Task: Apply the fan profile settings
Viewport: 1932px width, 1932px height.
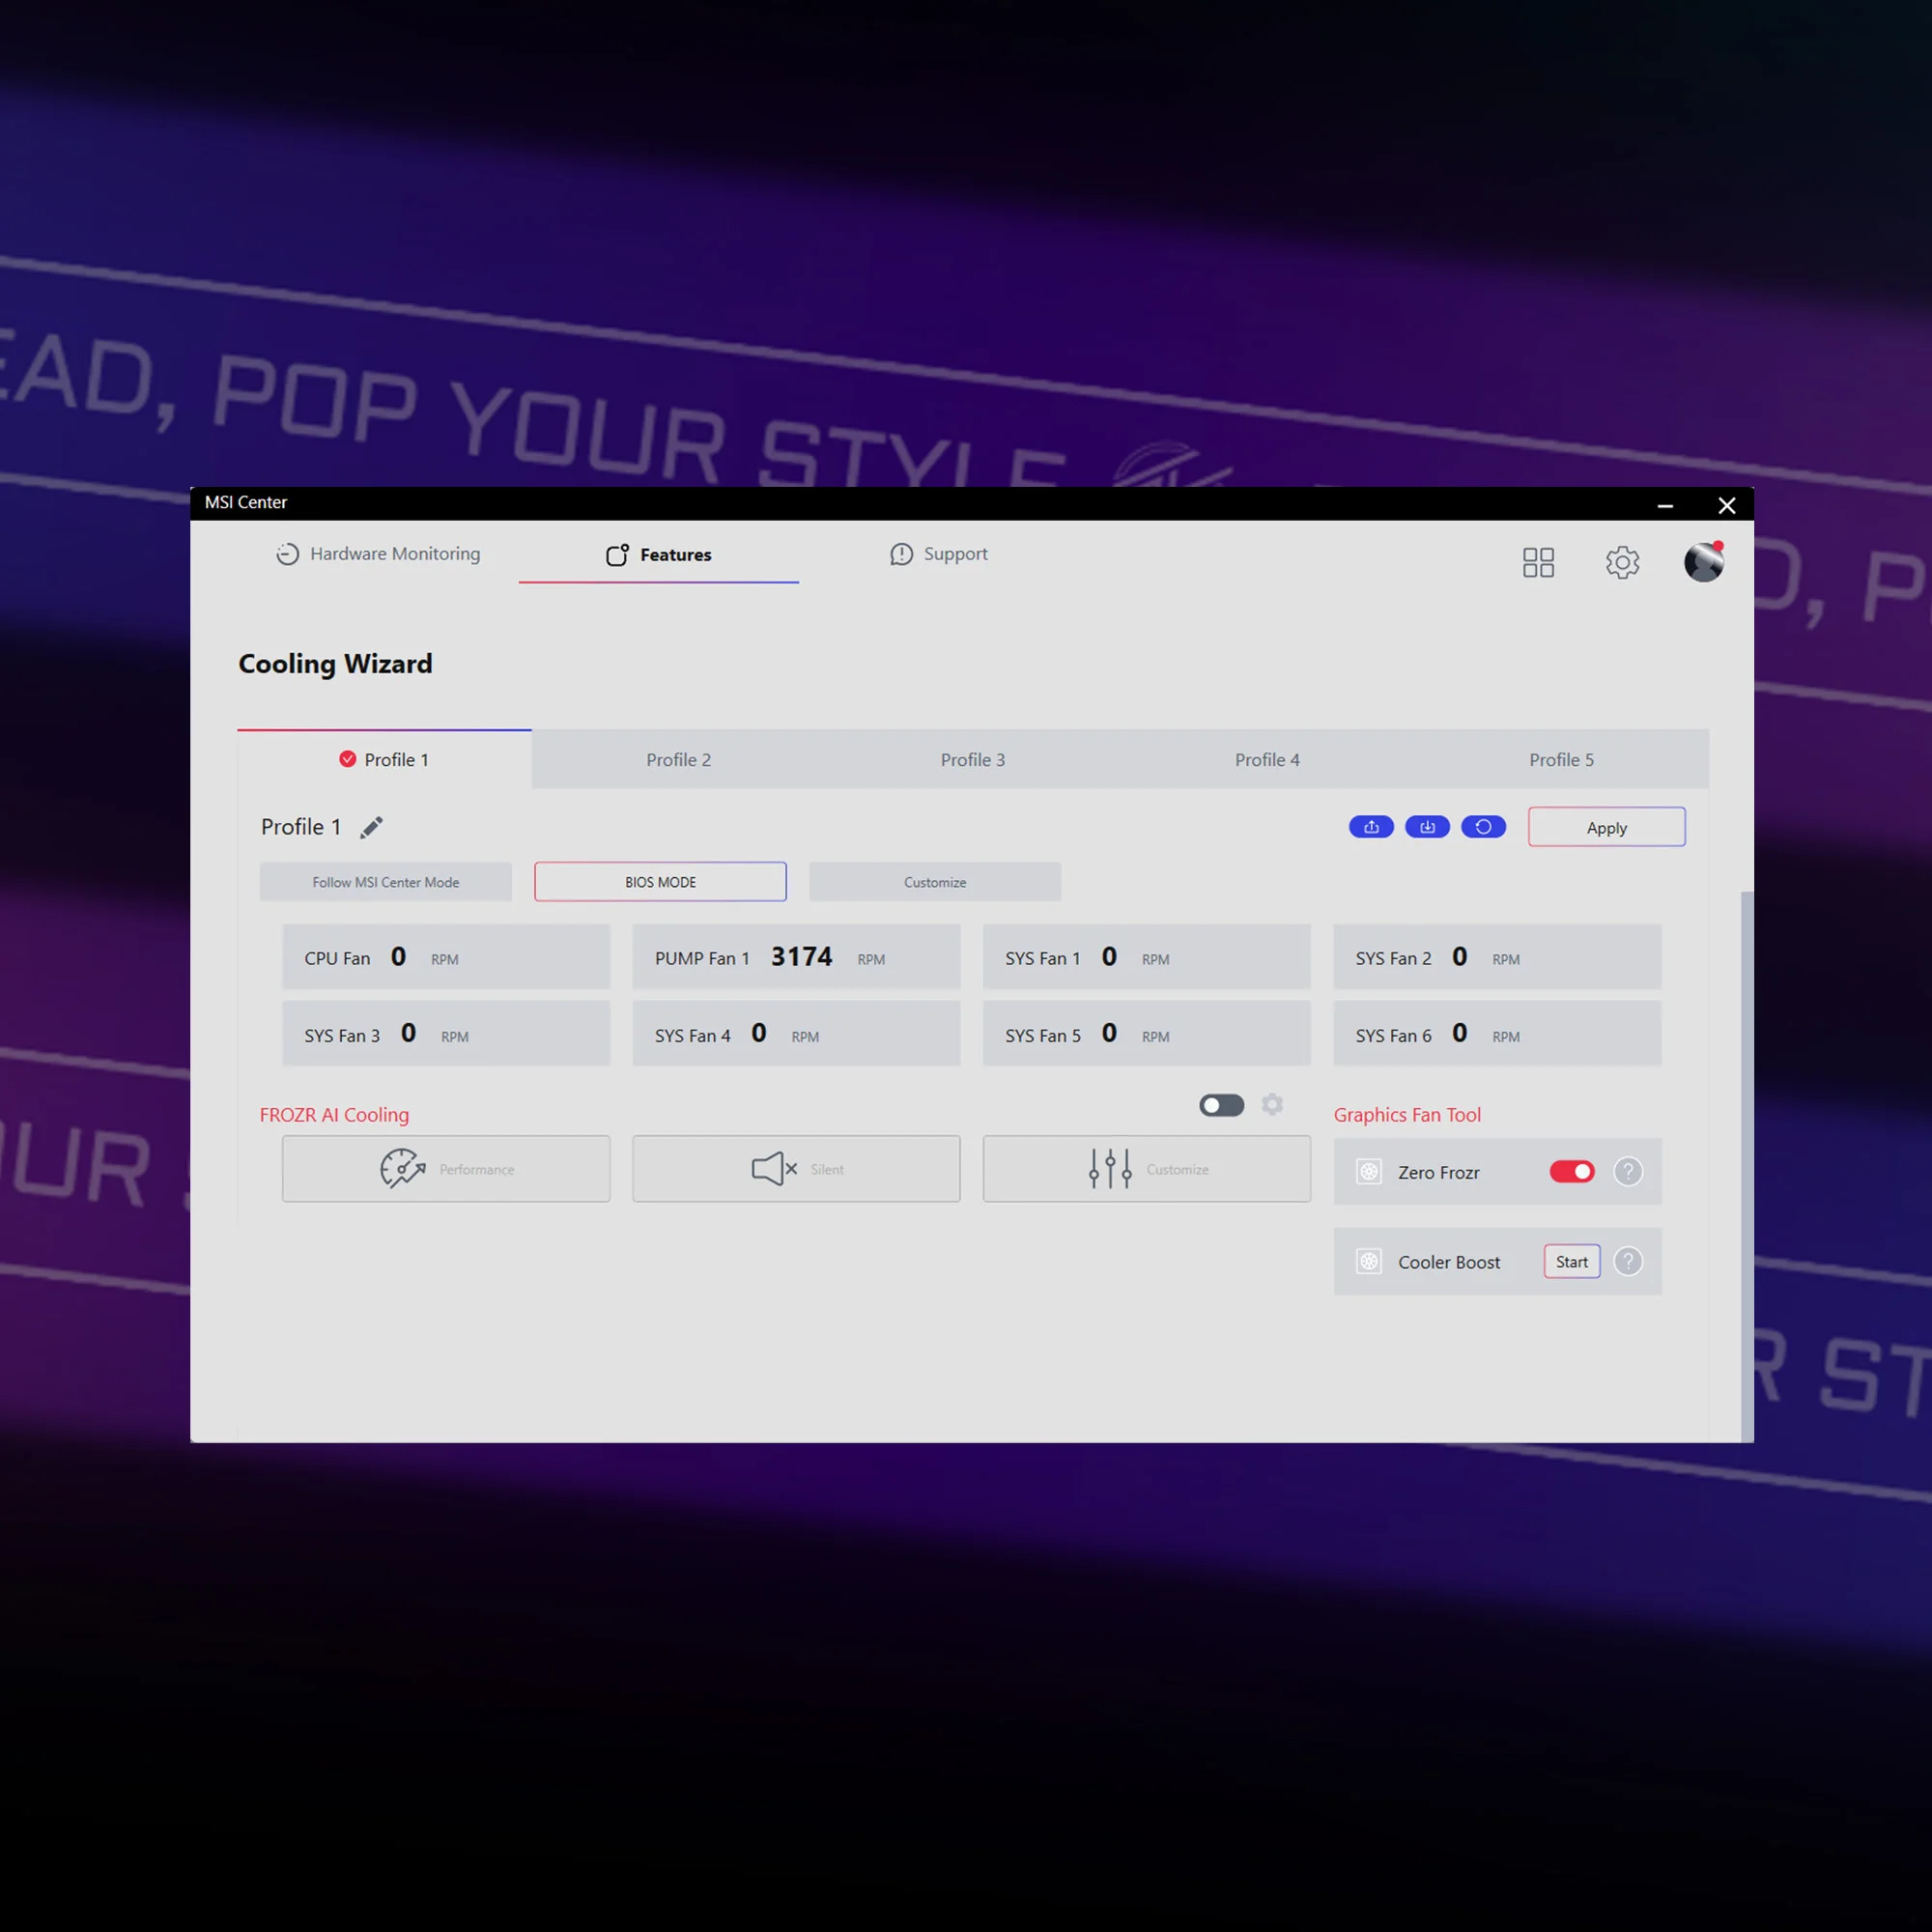Action: click(1606, 827)
